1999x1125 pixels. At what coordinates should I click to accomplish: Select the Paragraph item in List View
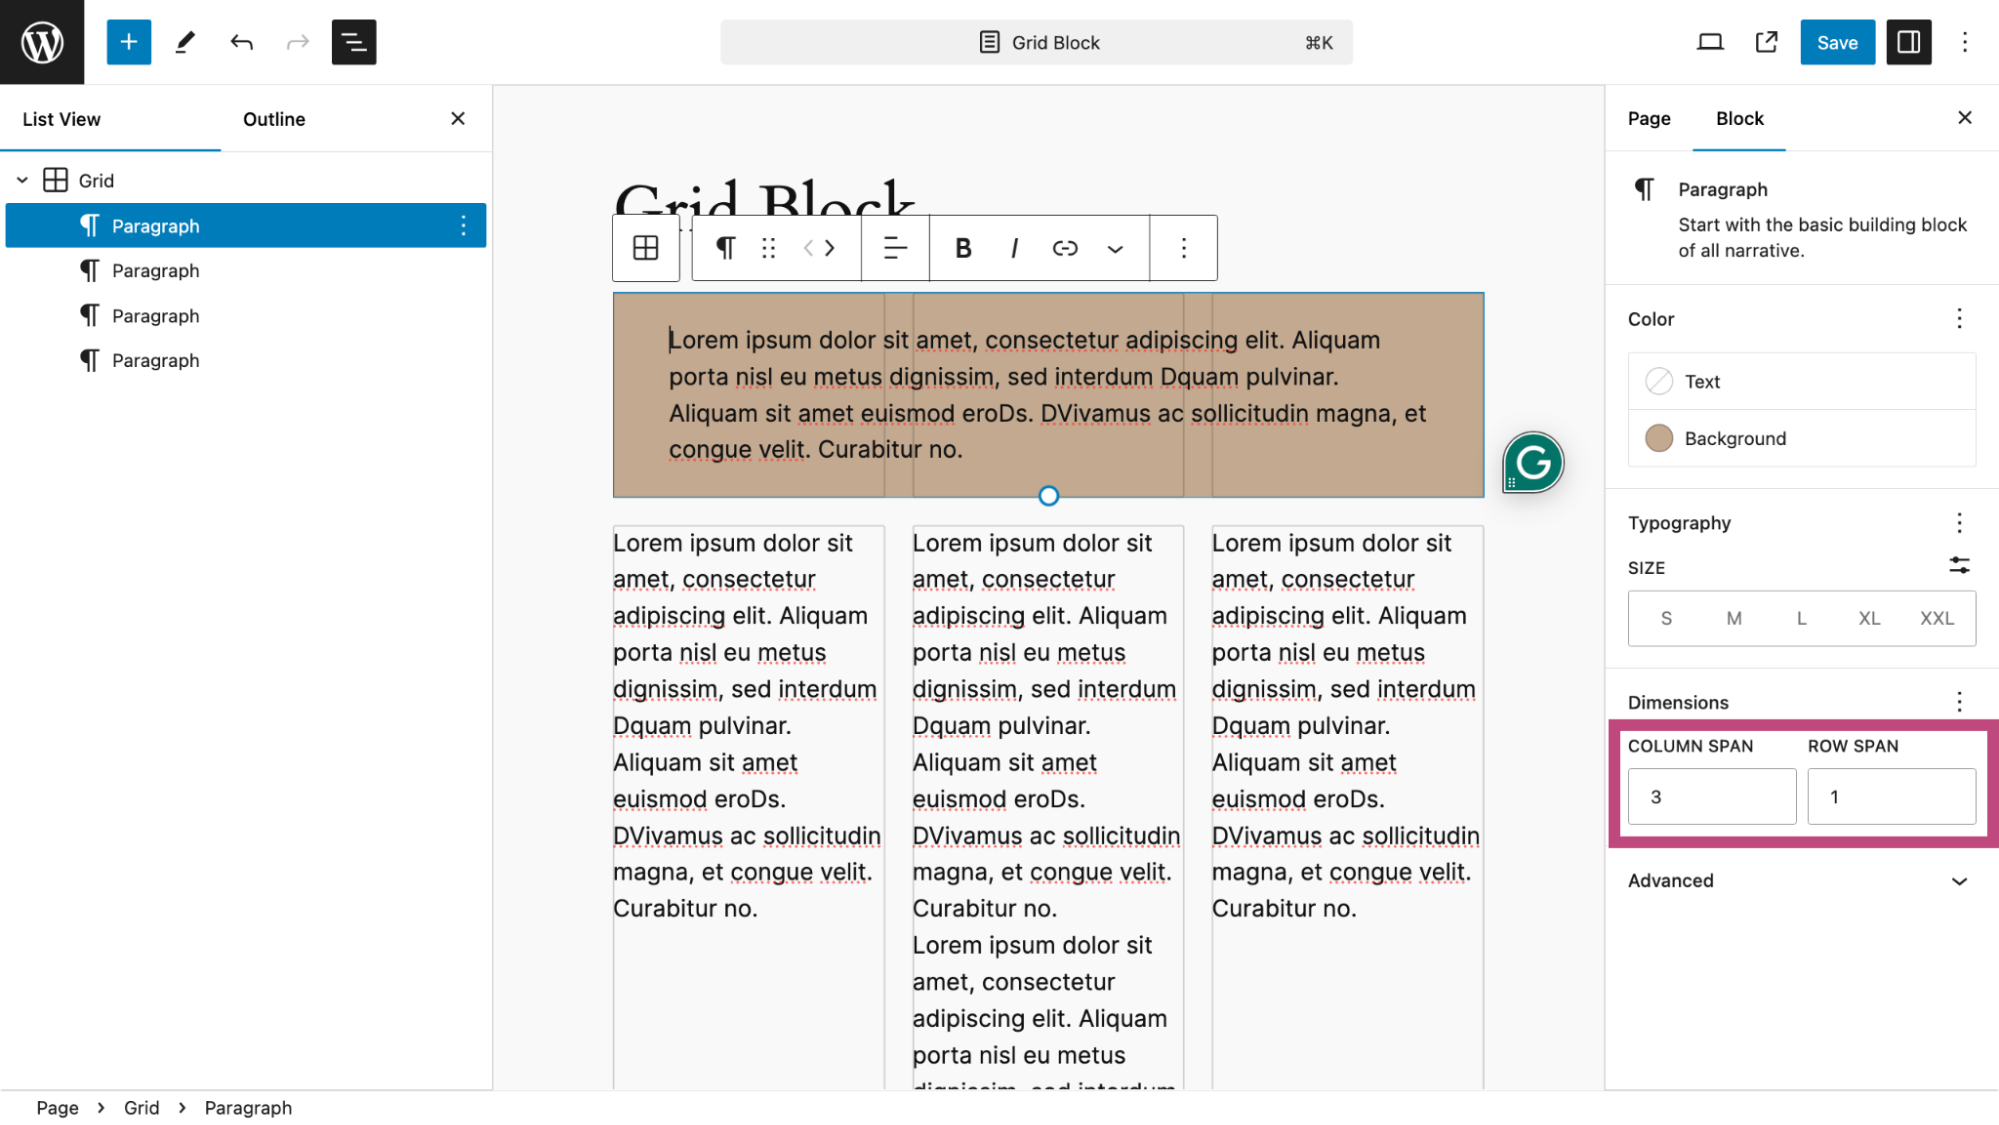(155, 225)
